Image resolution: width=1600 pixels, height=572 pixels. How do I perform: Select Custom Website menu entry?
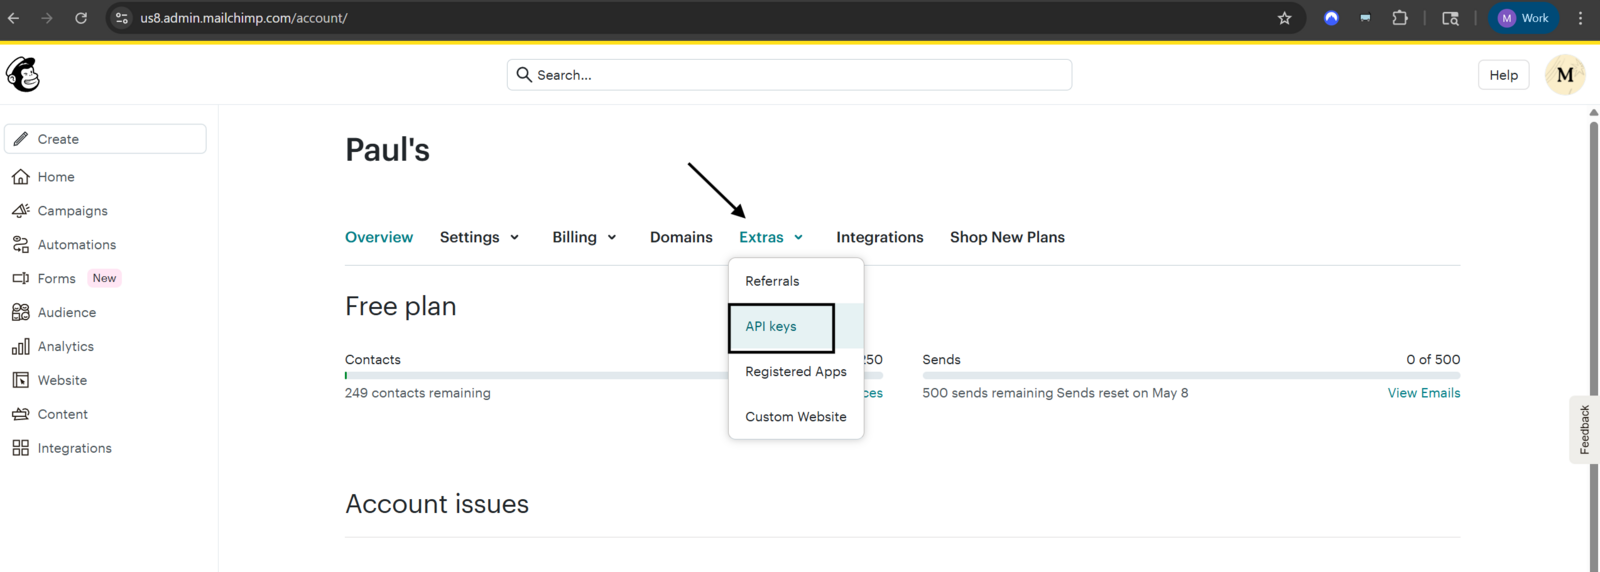(x=796, y=417)
